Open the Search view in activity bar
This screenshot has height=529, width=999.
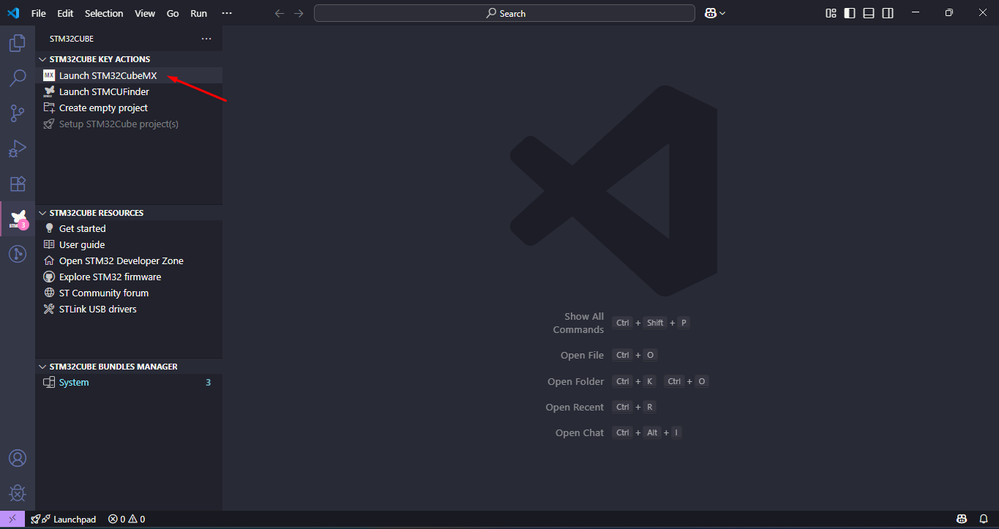click(17, 78)
